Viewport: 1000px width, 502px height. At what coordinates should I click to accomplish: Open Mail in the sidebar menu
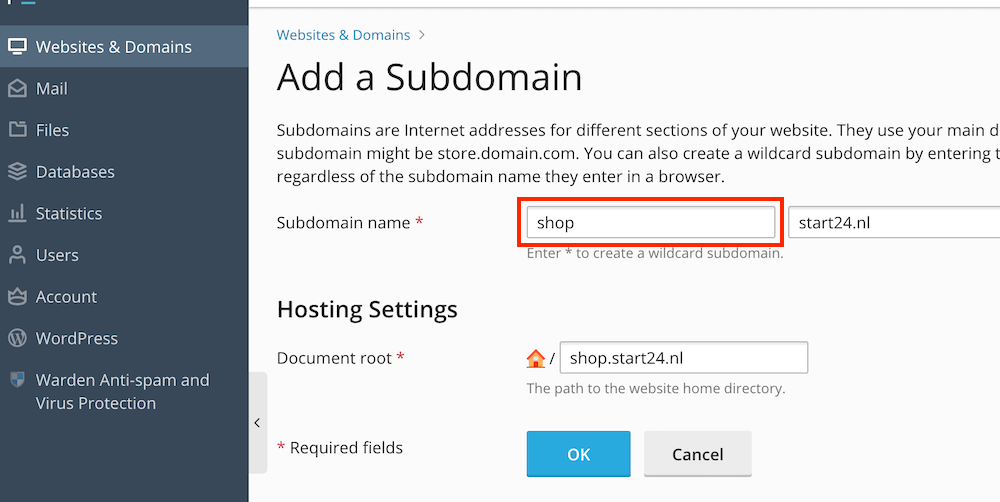click(52, 89)
